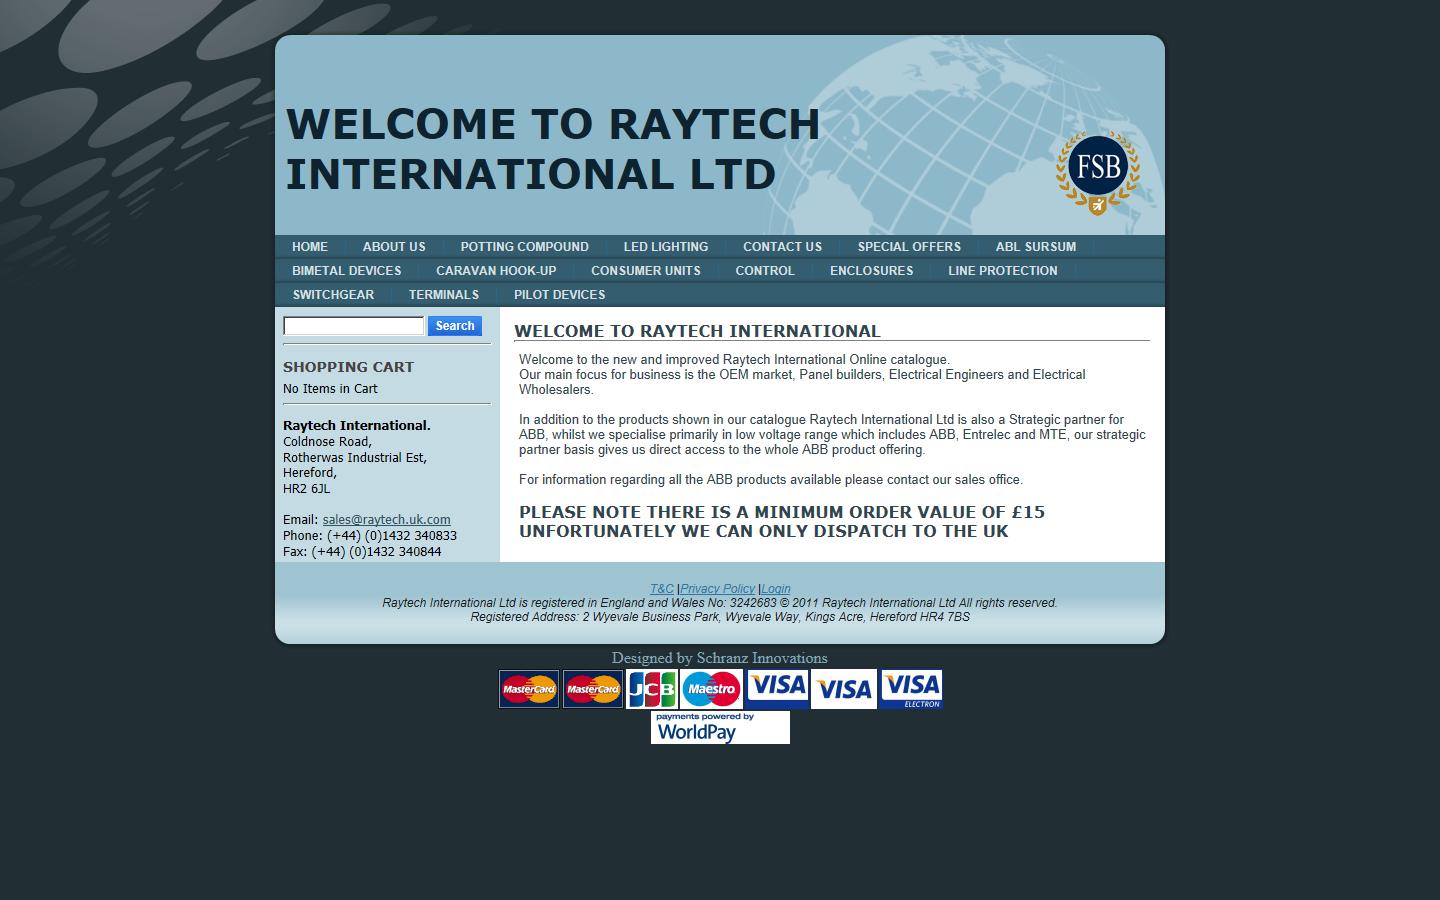Open the Login link
The image size is (1440, 900).
tap(775, 589)
